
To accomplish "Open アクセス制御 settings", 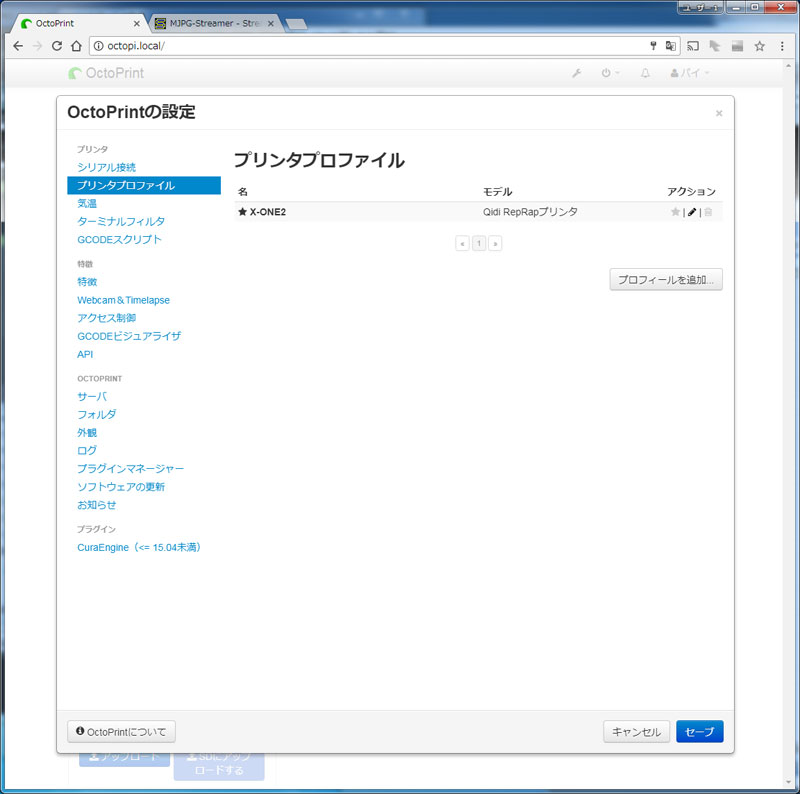I will click(x=107, y=318).
